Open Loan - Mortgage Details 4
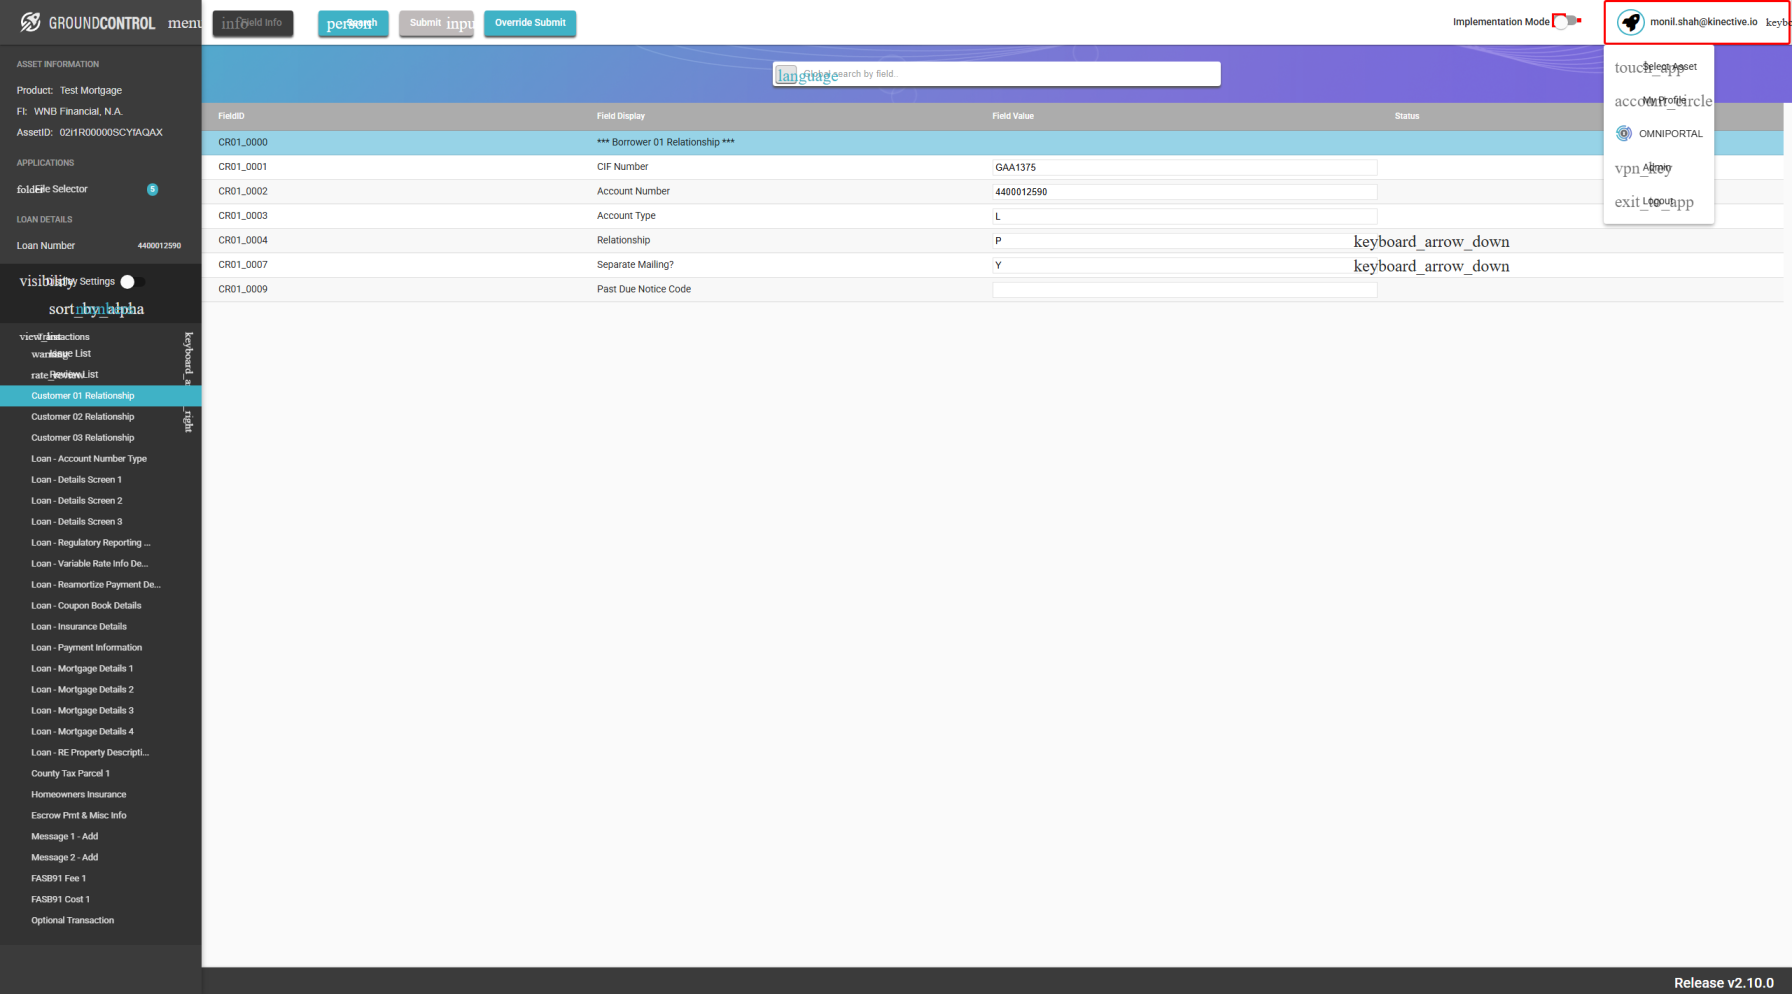Screen dimensions: 1792x994 82,732
